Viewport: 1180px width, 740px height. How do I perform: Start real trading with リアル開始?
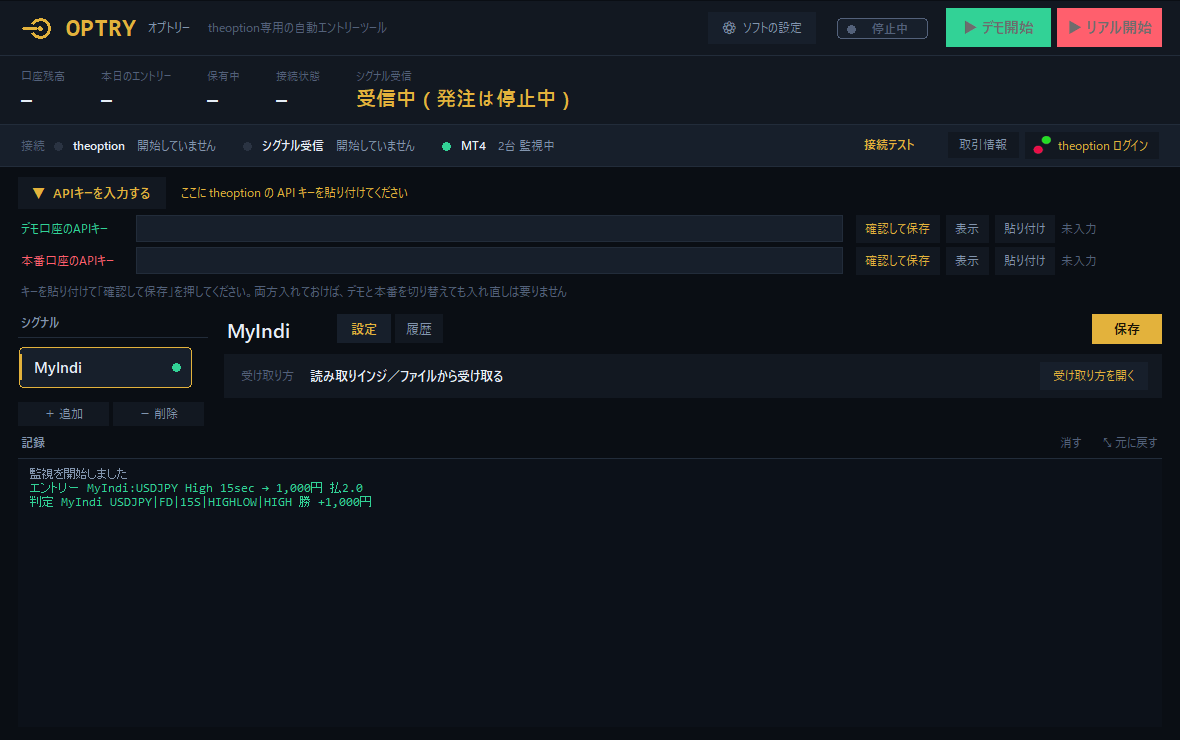coord(1109,28)
